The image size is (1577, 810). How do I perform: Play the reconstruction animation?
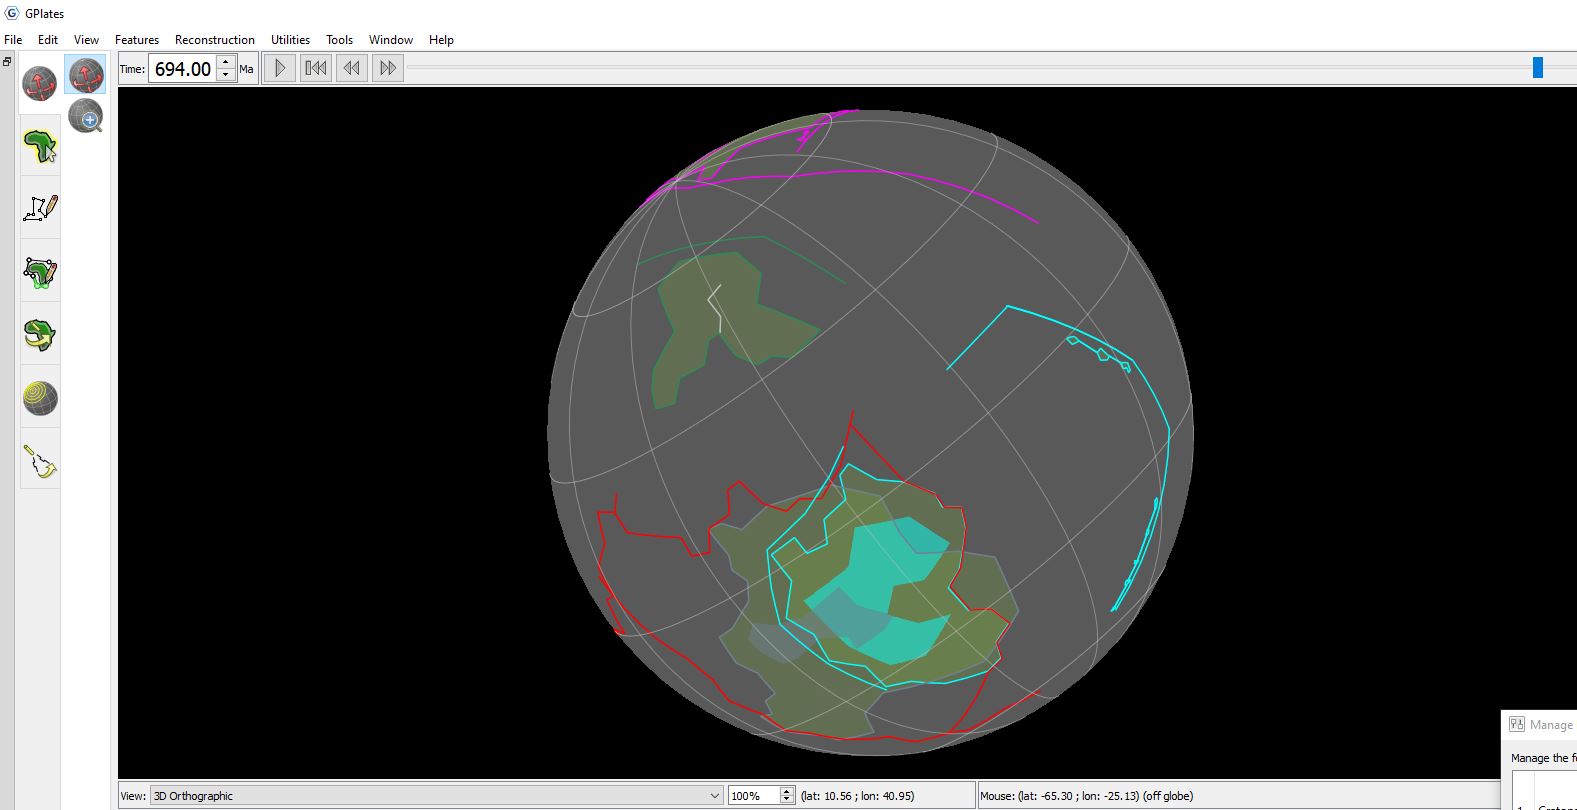(280, 68)
